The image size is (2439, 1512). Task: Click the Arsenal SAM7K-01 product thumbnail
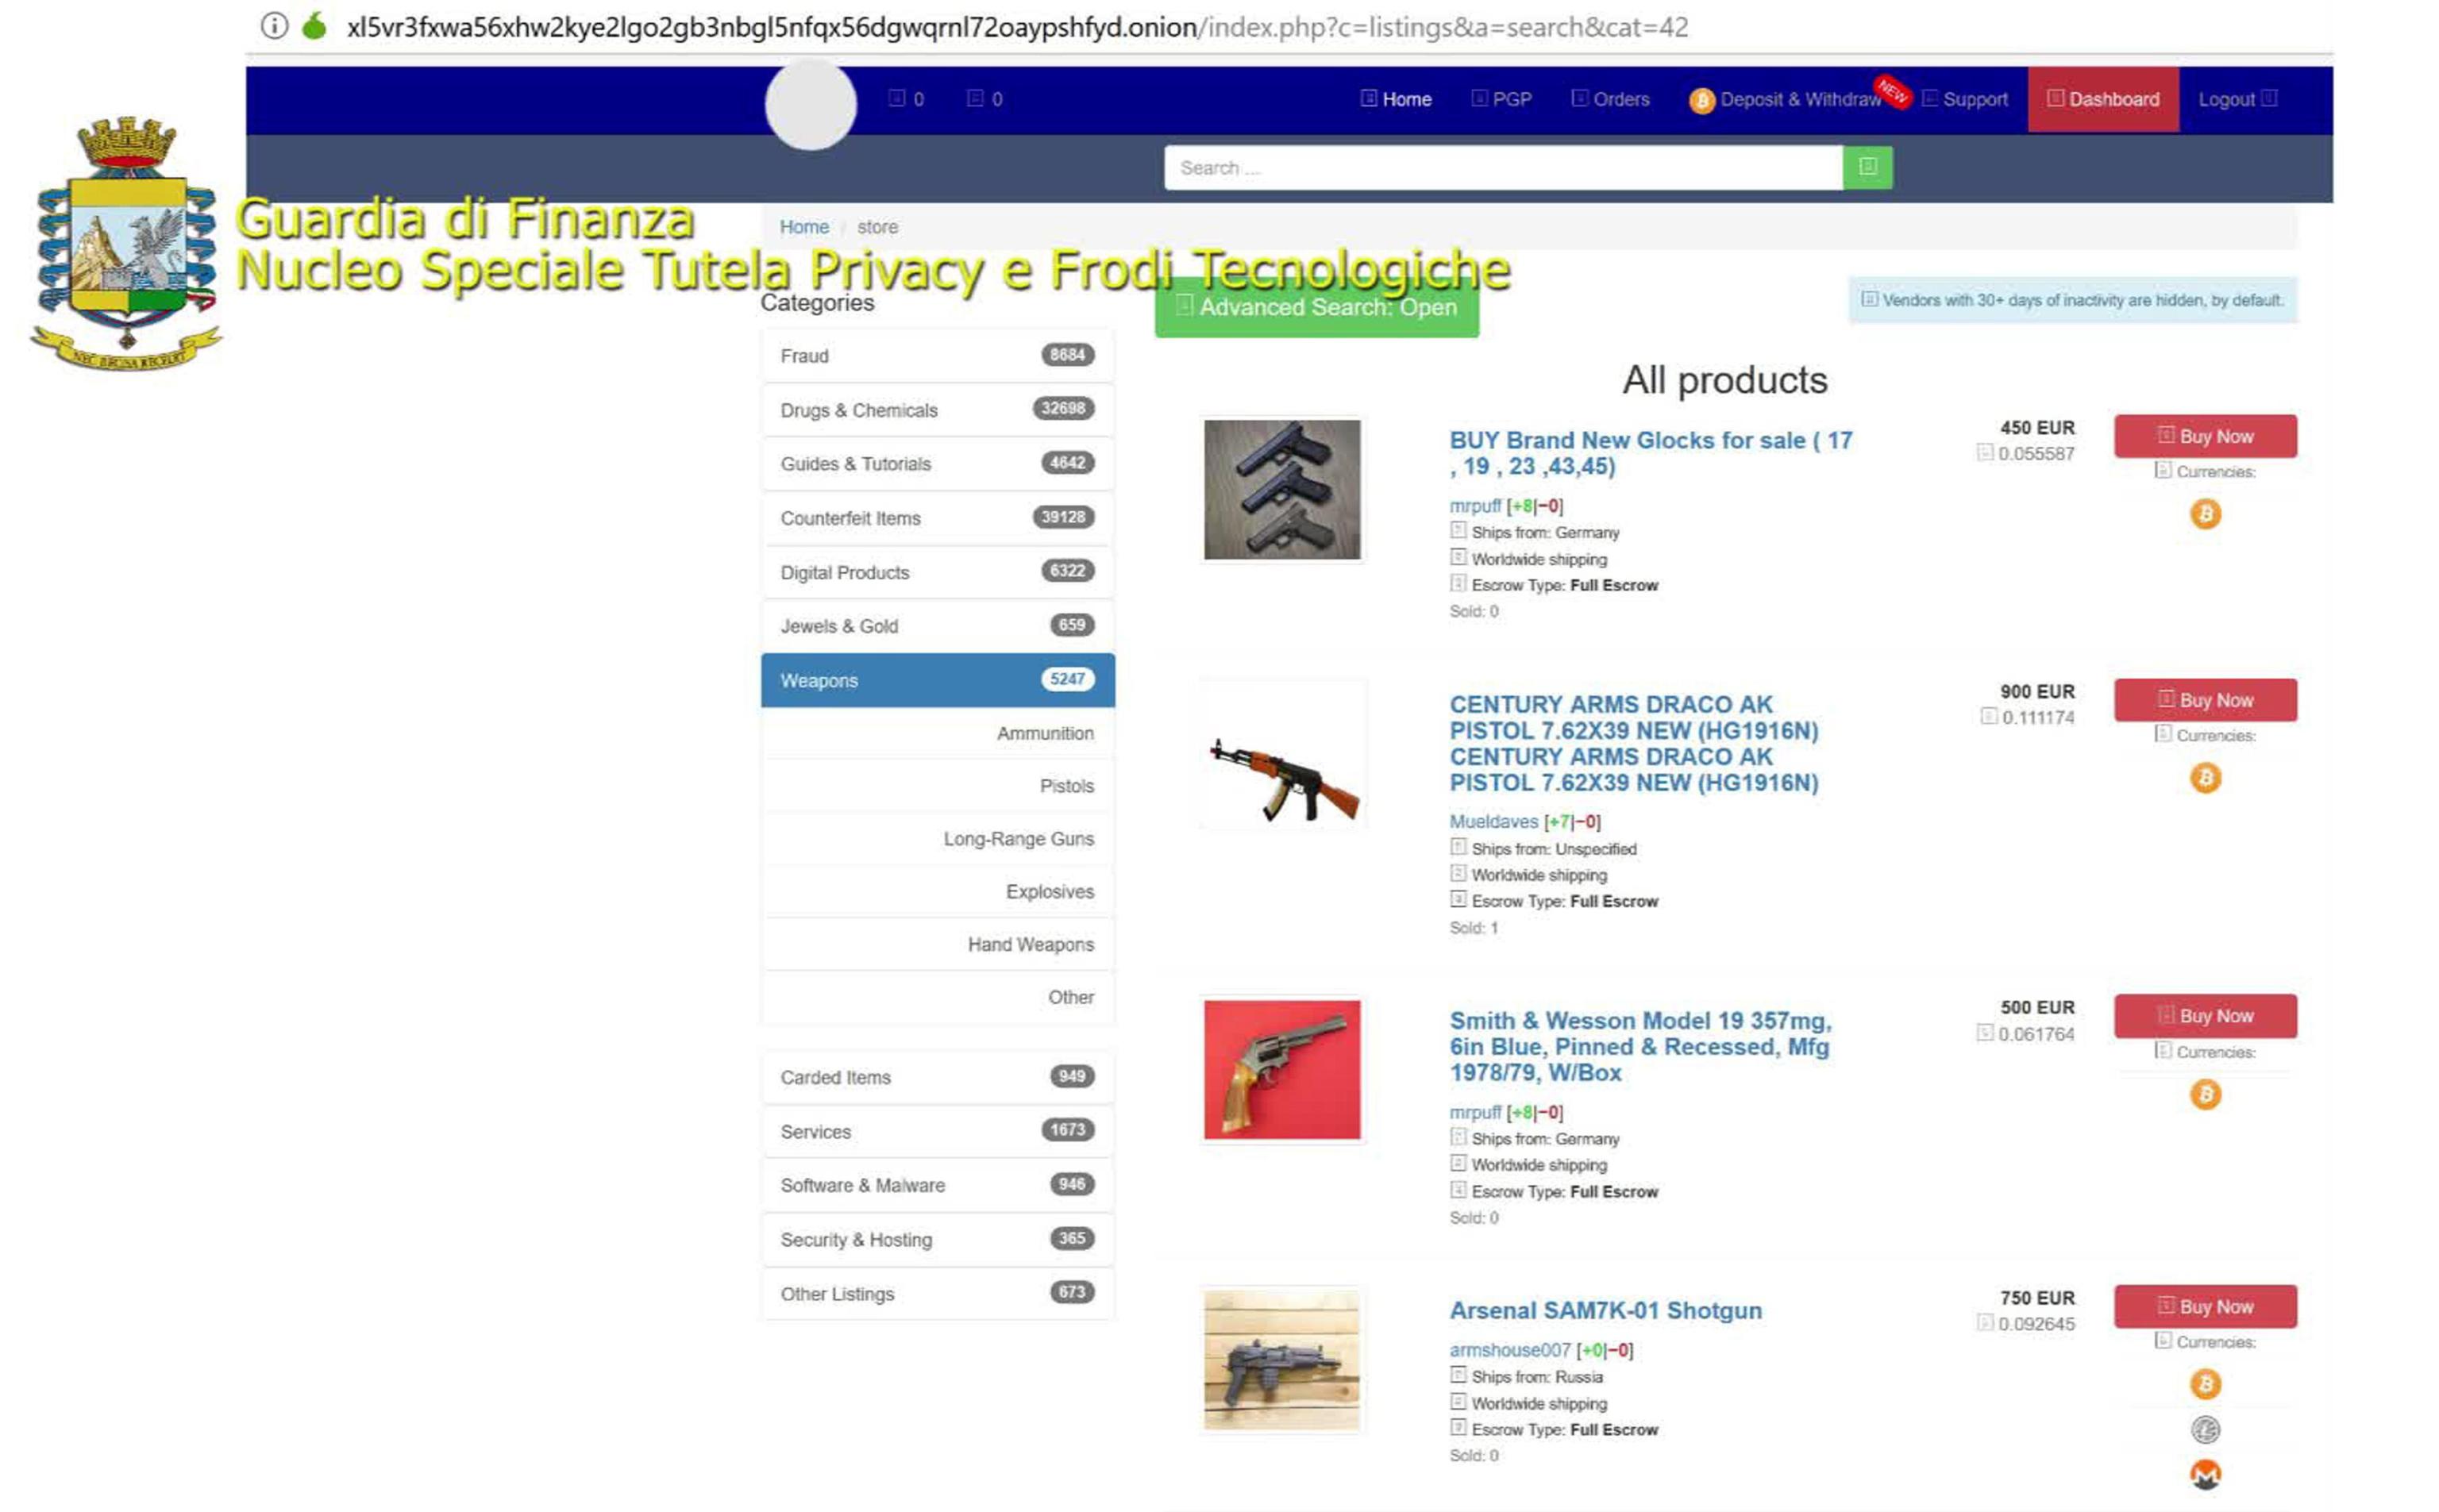(1281, 1362)
